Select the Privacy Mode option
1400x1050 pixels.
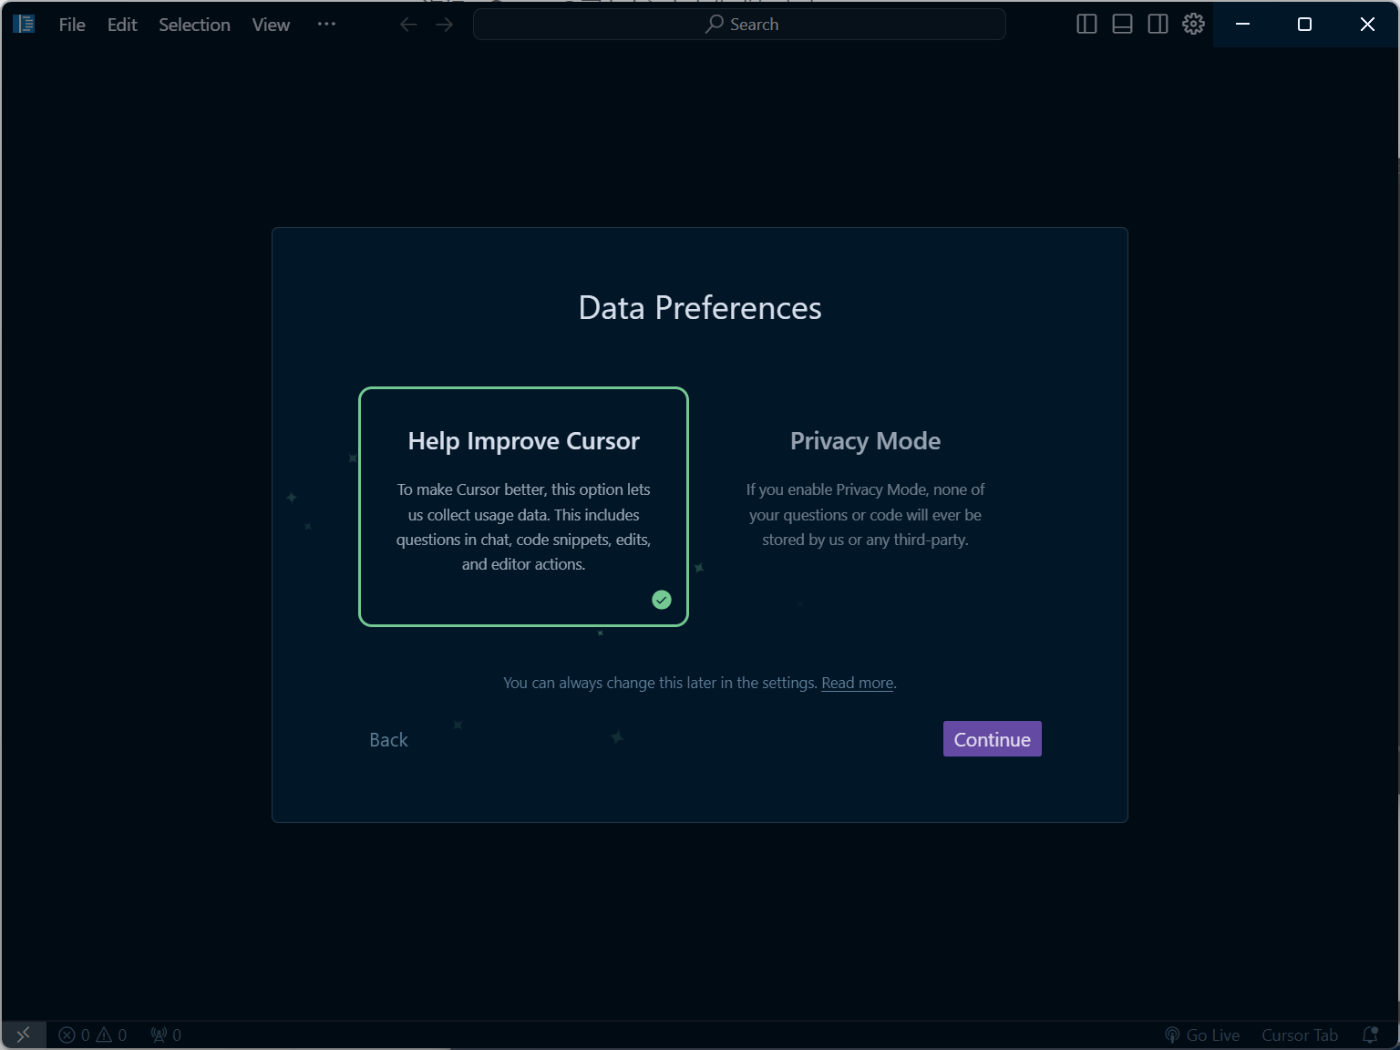tap(865, 506)
